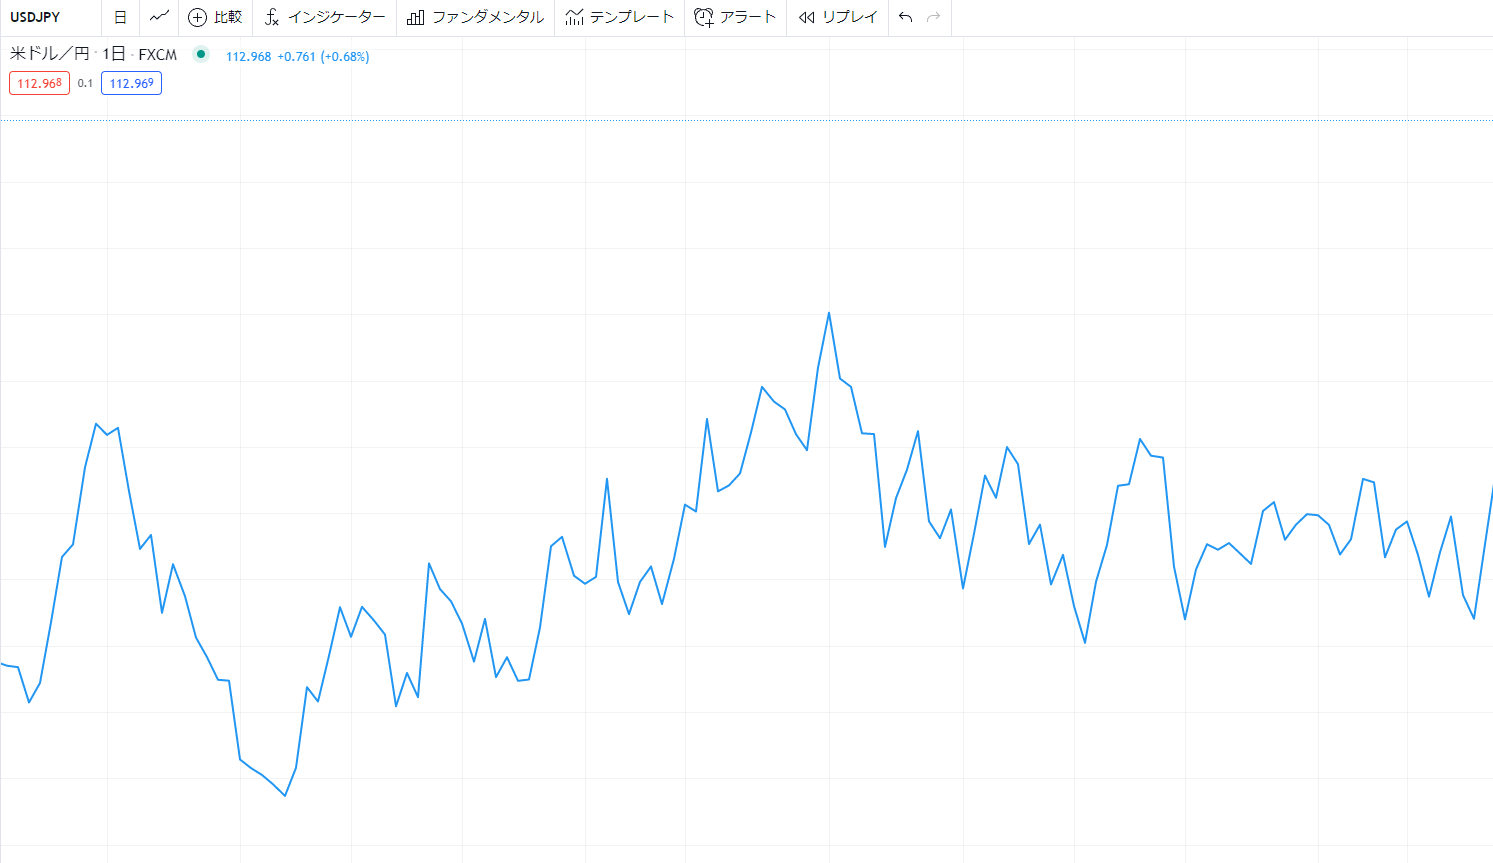Create a price alert with アラート

735,17
